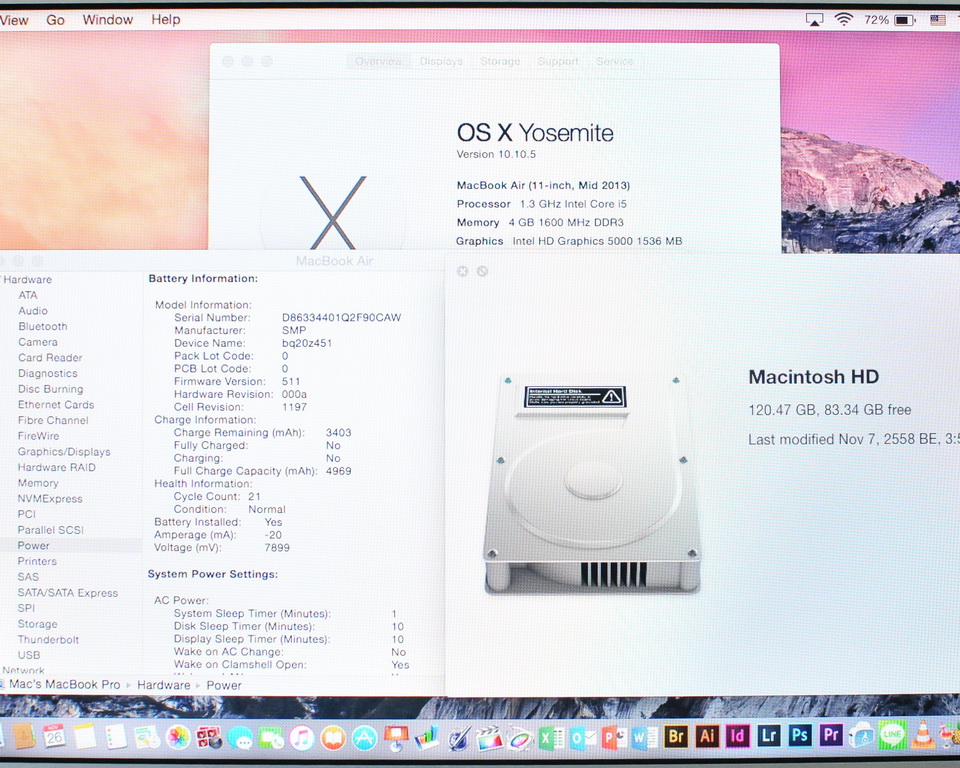
Task: Open Microsoft Excel in the Dock
Action: coord(551,737)
